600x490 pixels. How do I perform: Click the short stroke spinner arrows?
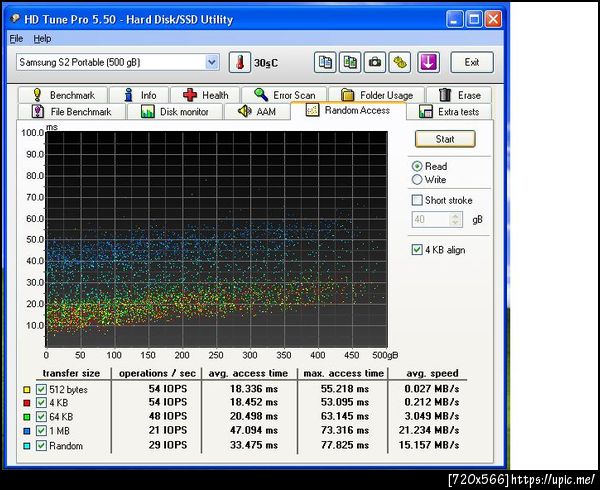pyautogui.click(x=455, y=219)
